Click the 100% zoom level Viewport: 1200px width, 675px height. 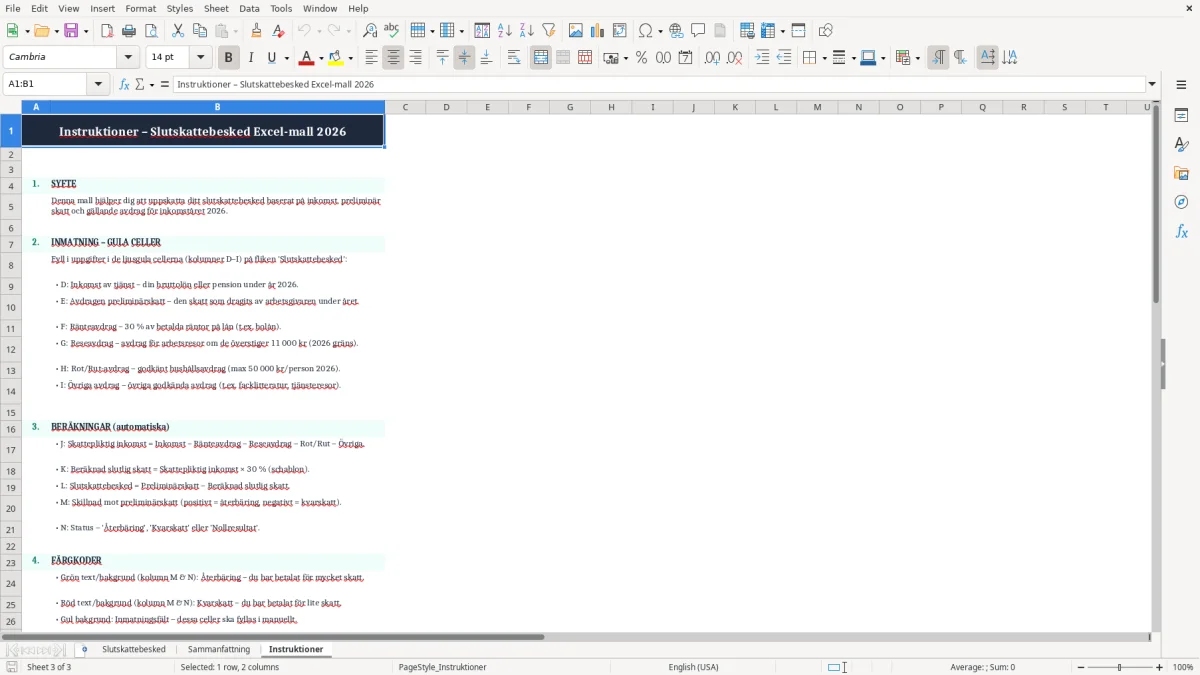[x=1183, y=667]
